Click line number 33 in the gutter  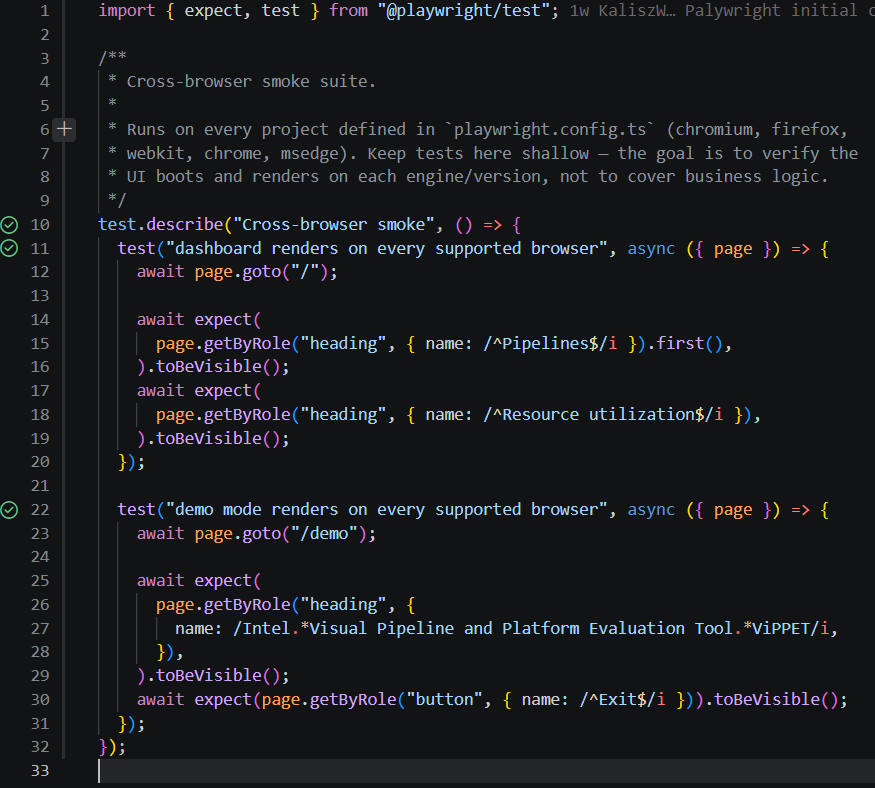coord(40,771)
